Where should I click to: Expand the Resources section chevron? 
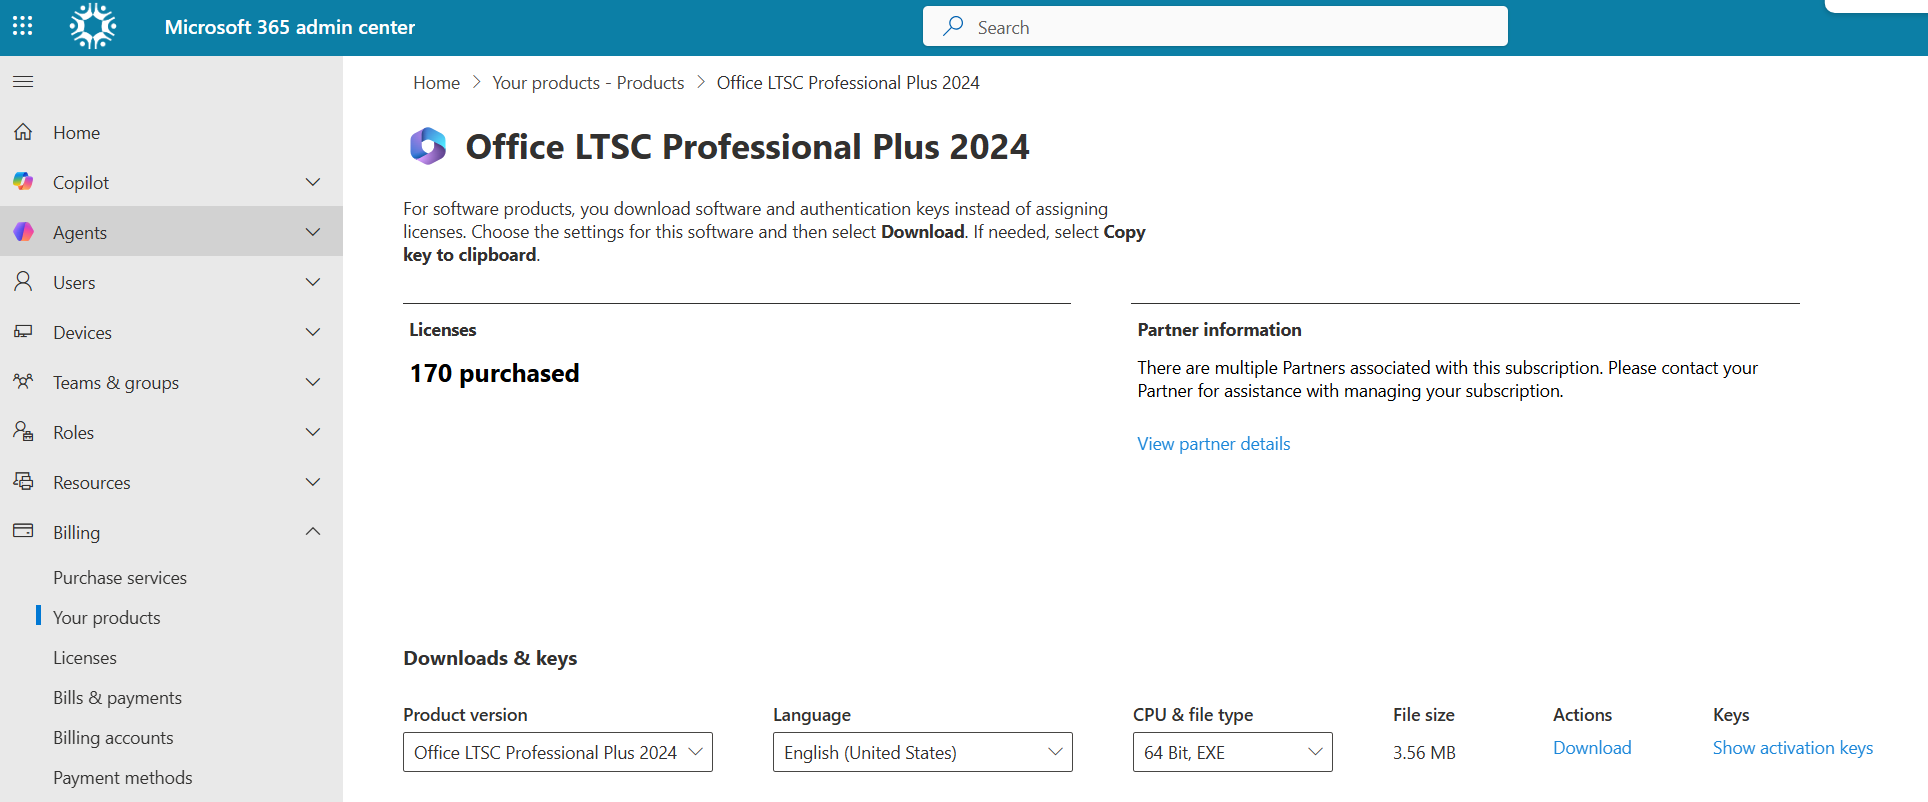point(313,482)
